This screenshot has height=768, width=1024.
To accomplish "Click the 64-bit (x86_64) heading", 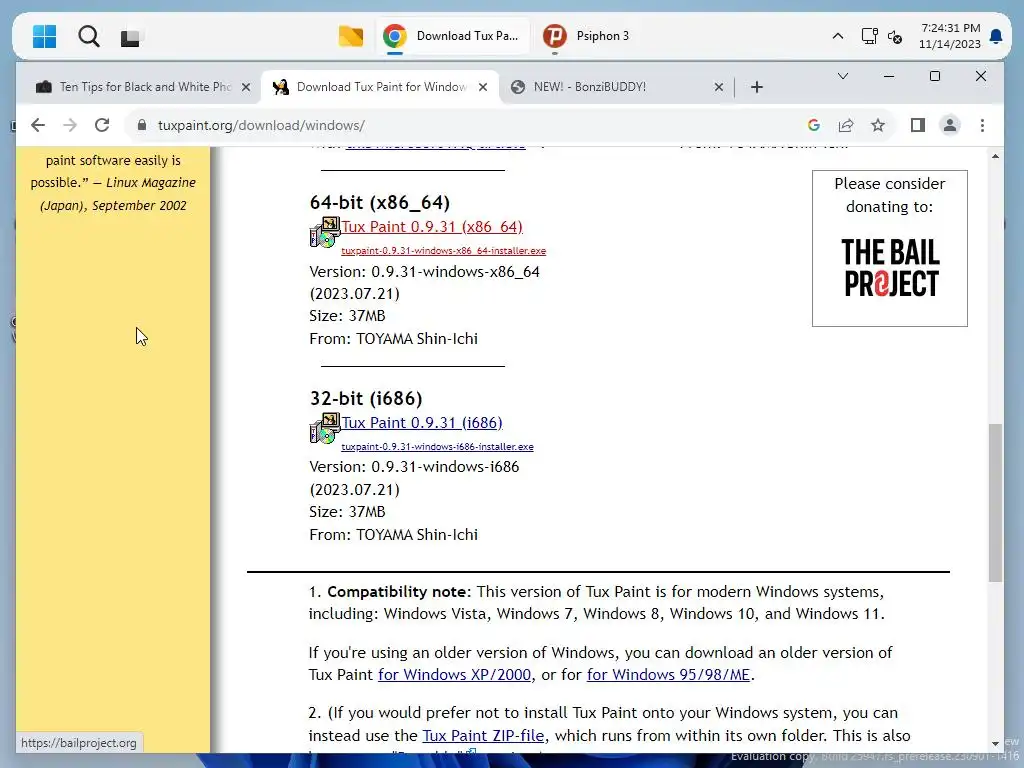I will [380, 202].
